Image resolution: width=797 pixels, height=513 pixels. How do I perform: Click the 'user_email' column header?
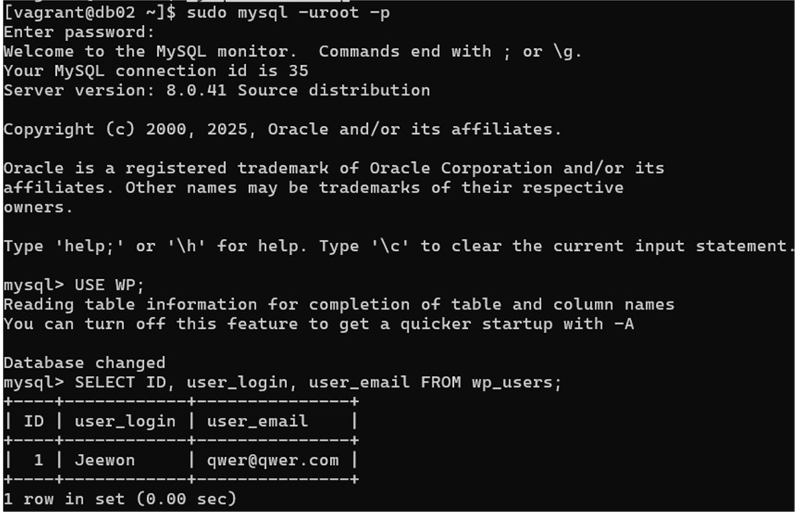click(258, 421)
